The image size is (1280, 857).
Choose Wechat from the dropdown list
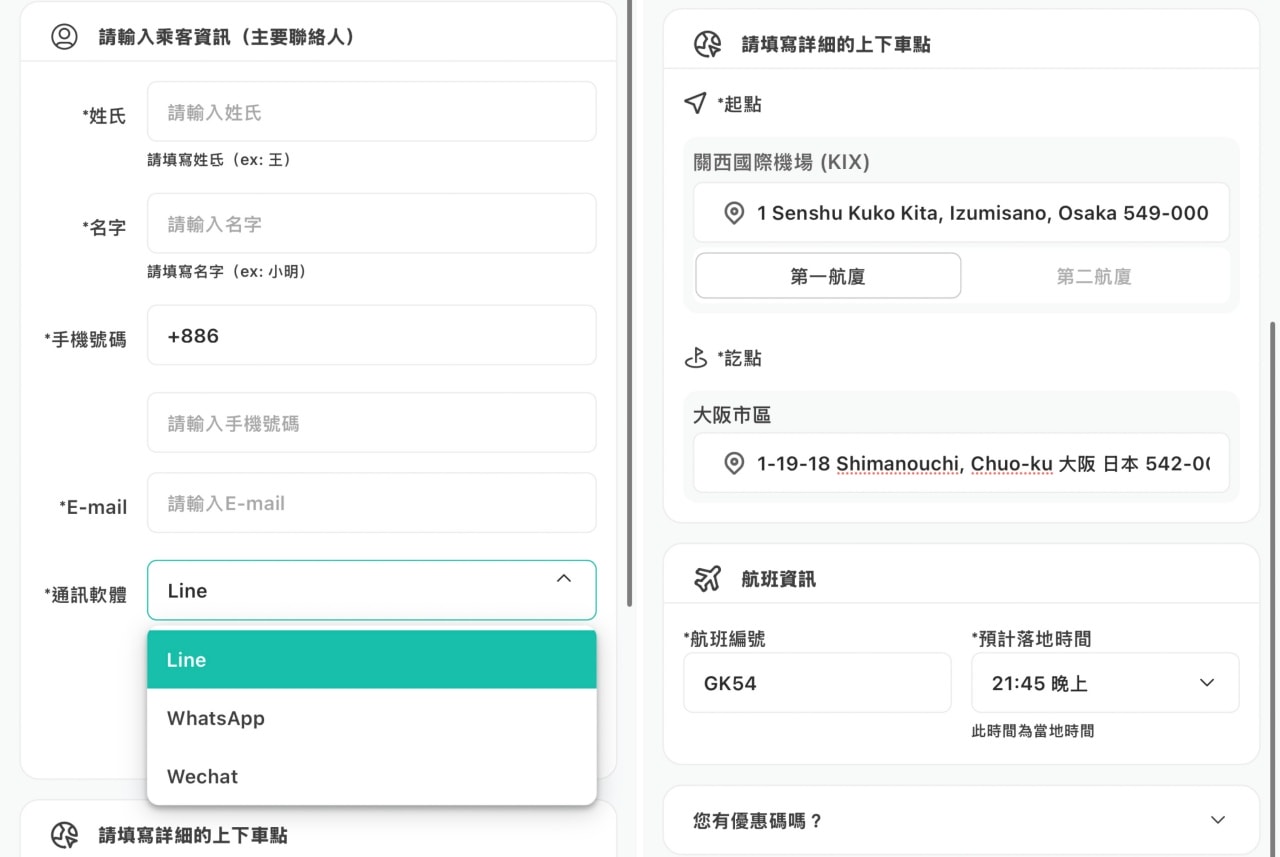click(x=371, y=776)
